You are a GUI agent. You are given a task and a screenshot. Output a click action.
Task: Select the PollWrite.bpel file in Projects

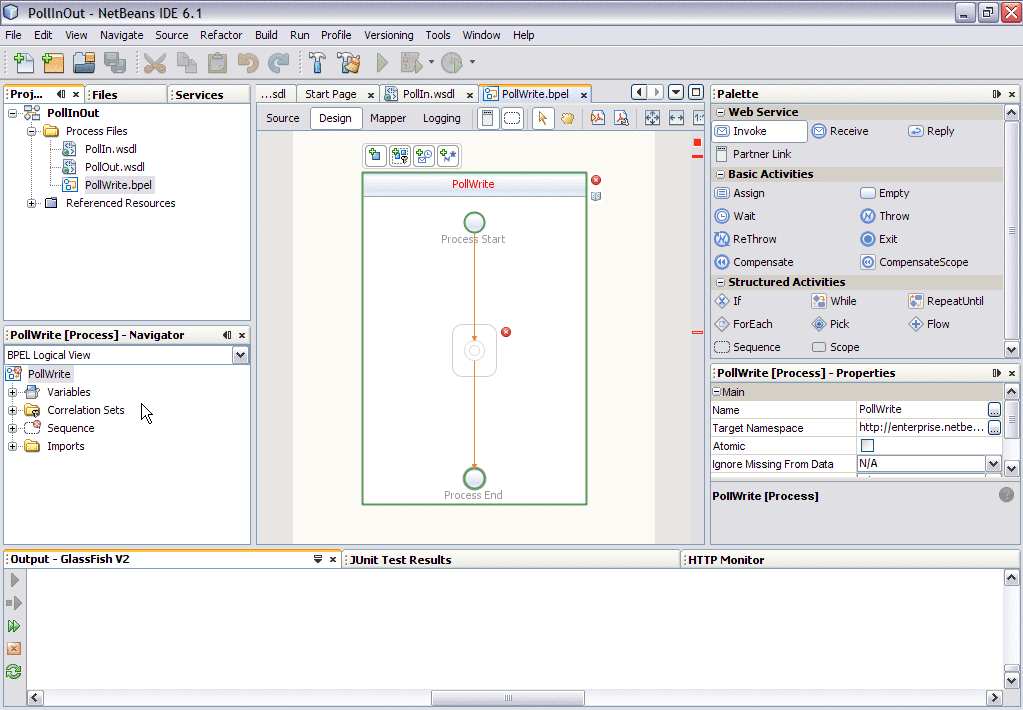point(118,184)
